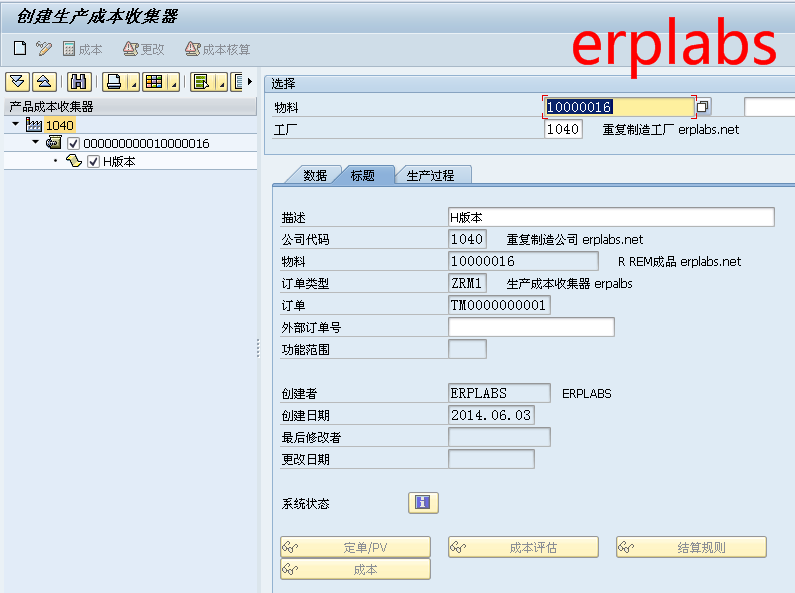Click the 最后修改者 field
The image size is (795, 593).
click(499, 437)
